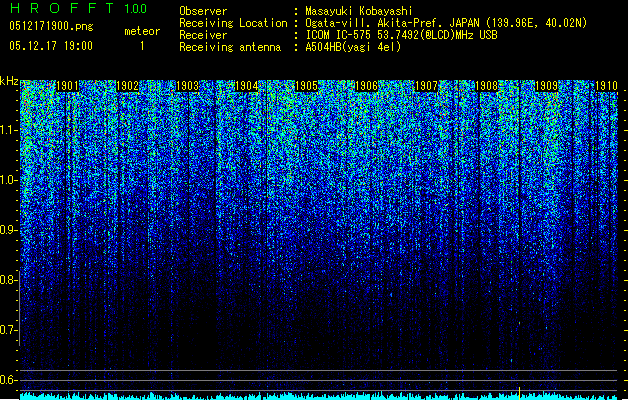629x400 pixels.
Task: Click the kHz axis unit label
Action: point(9,81)
